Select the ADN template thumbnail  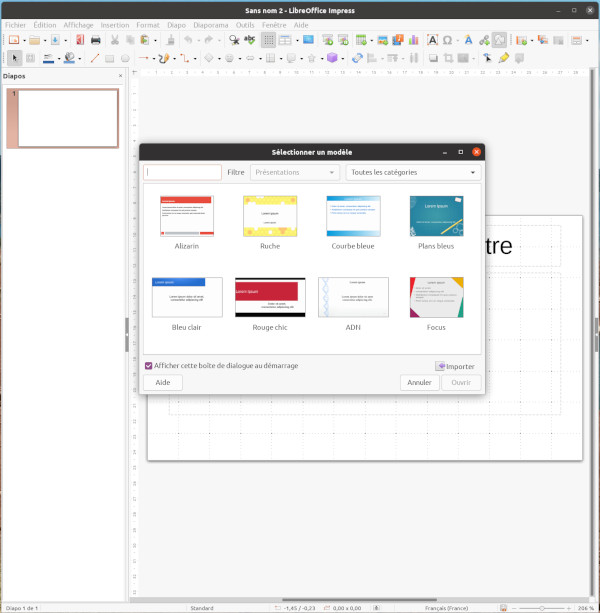click(353, 298)
